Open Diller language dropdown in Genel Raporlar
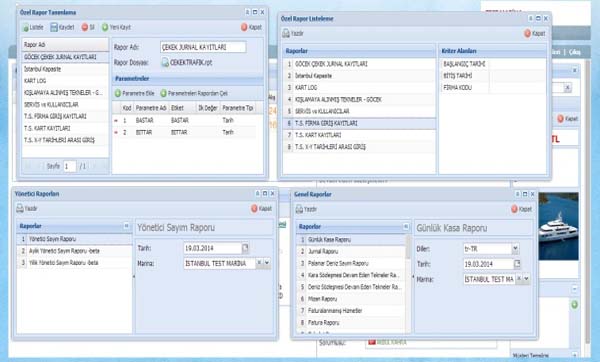600x362 pixels. tap(515, 249)
